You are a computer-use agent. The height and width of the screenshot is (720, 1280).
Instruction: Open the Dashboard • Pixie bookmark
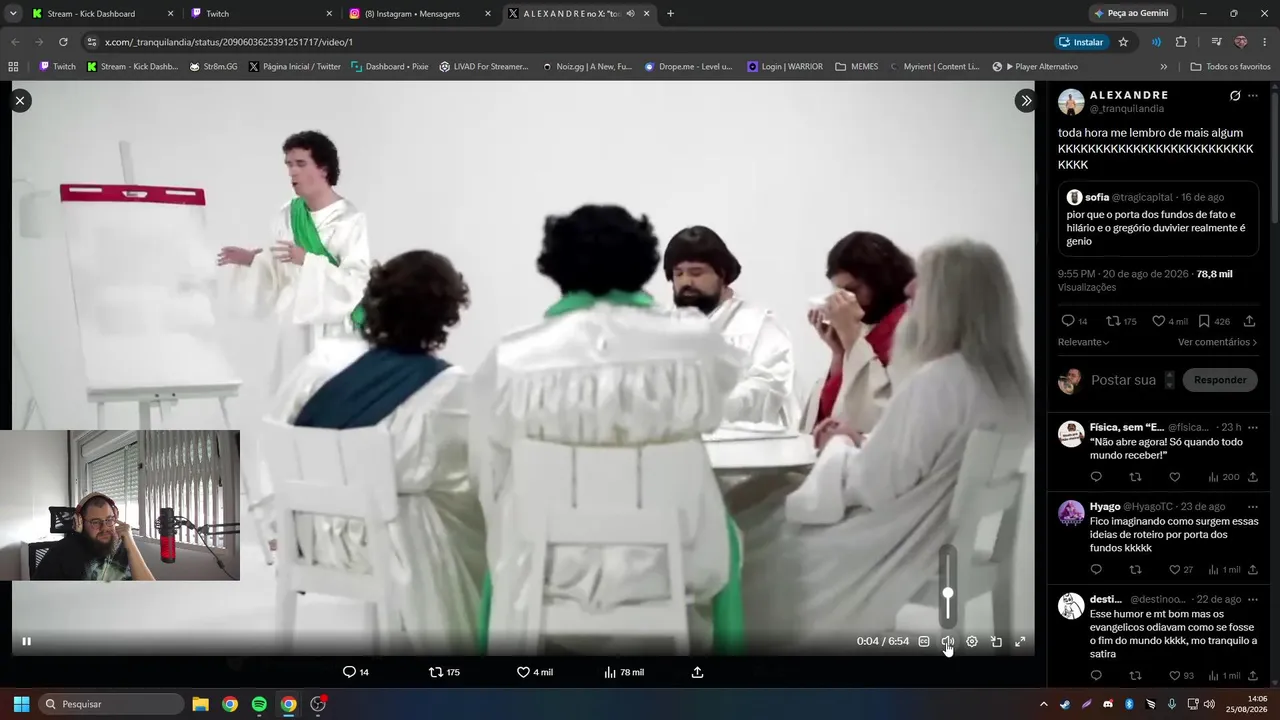(x=390, y=67)
